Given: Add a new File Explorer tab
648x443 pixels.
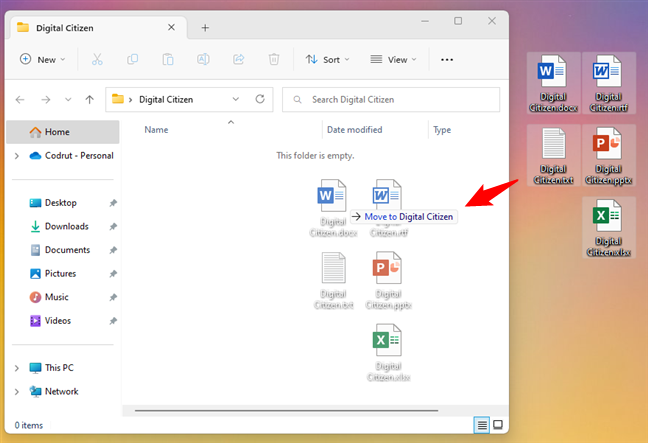Looking at the screenshot, I should (x=205, y=28).
